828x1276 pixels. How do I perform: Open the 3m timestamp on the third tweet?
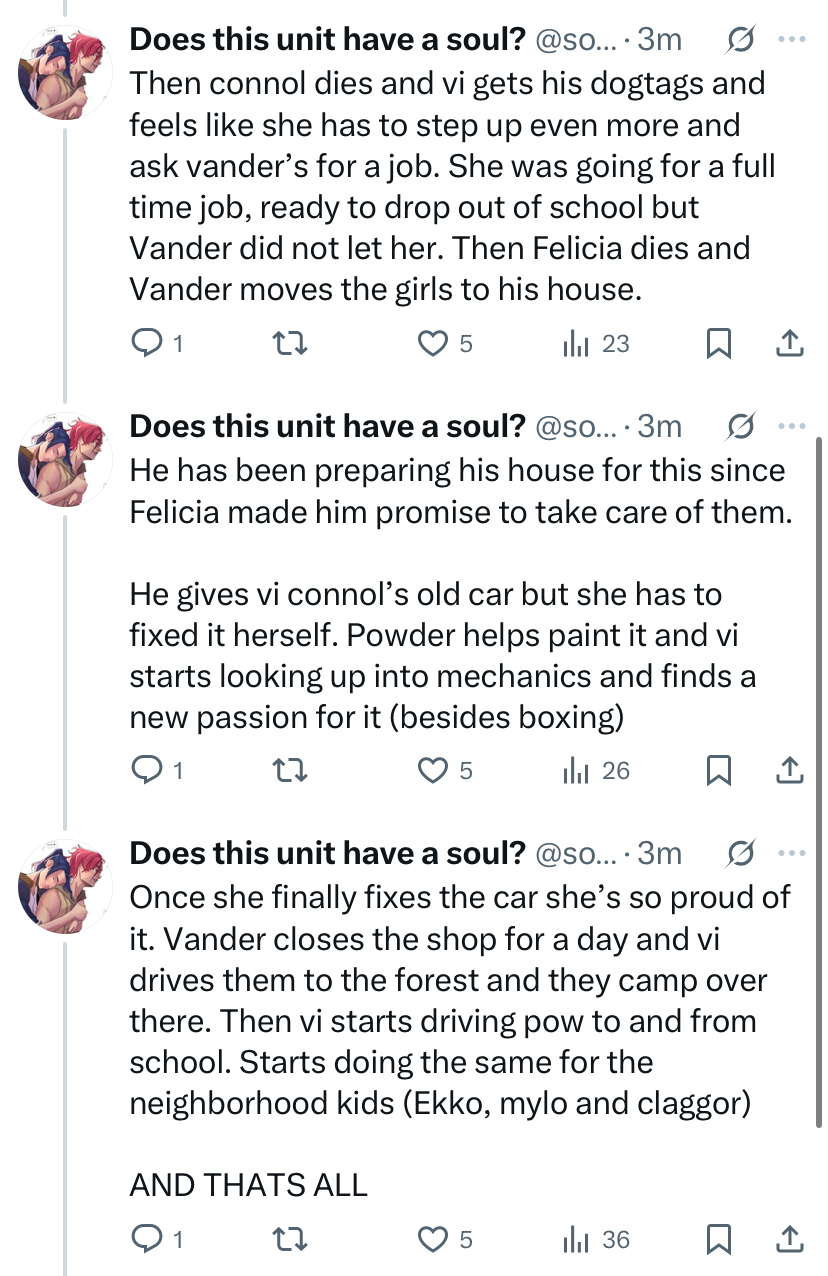(660, 853)
